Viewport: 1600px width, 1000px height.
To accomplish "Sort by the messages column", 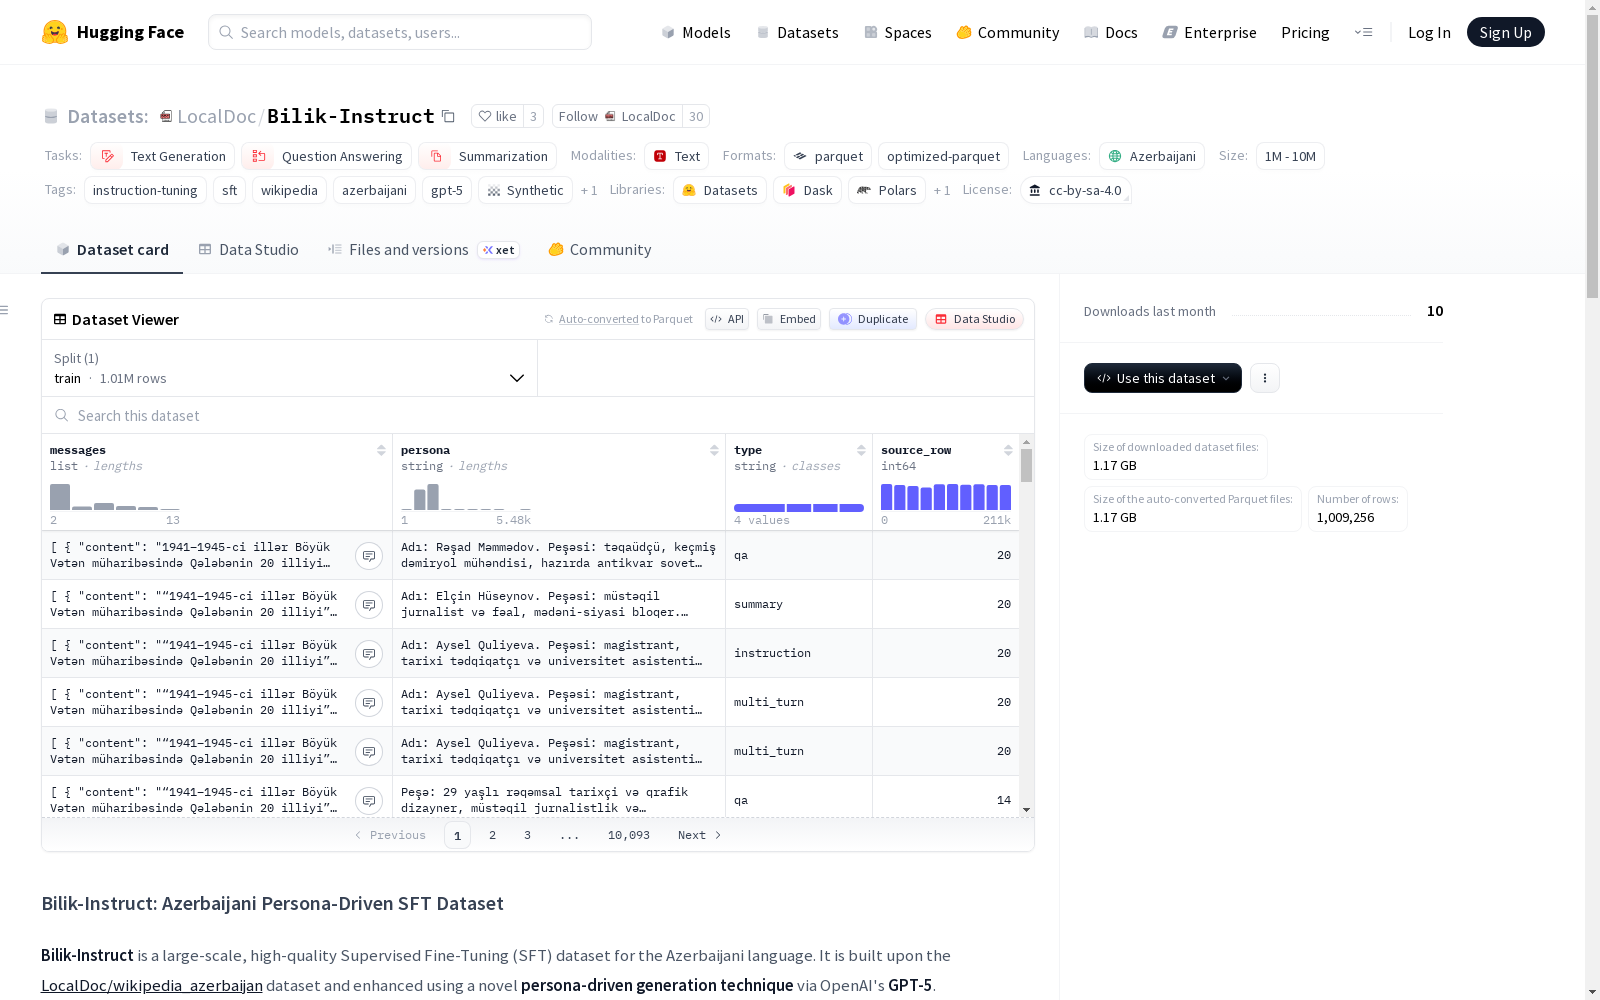I will pos(381,450).
